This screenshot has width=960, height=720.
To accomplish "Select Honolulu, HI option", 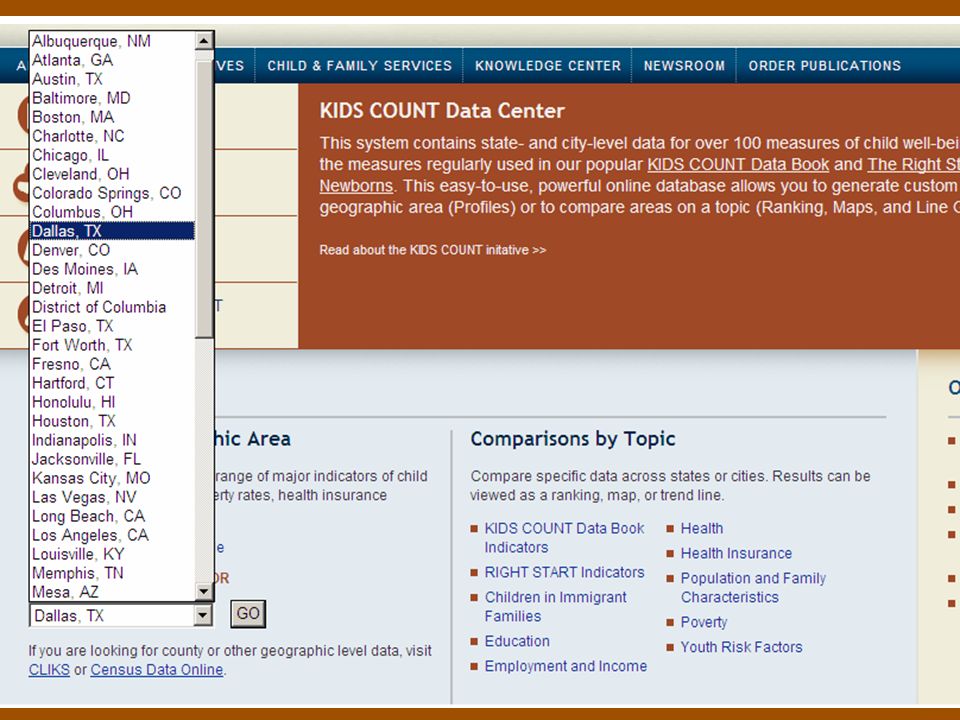I will (x=113, y=402).
